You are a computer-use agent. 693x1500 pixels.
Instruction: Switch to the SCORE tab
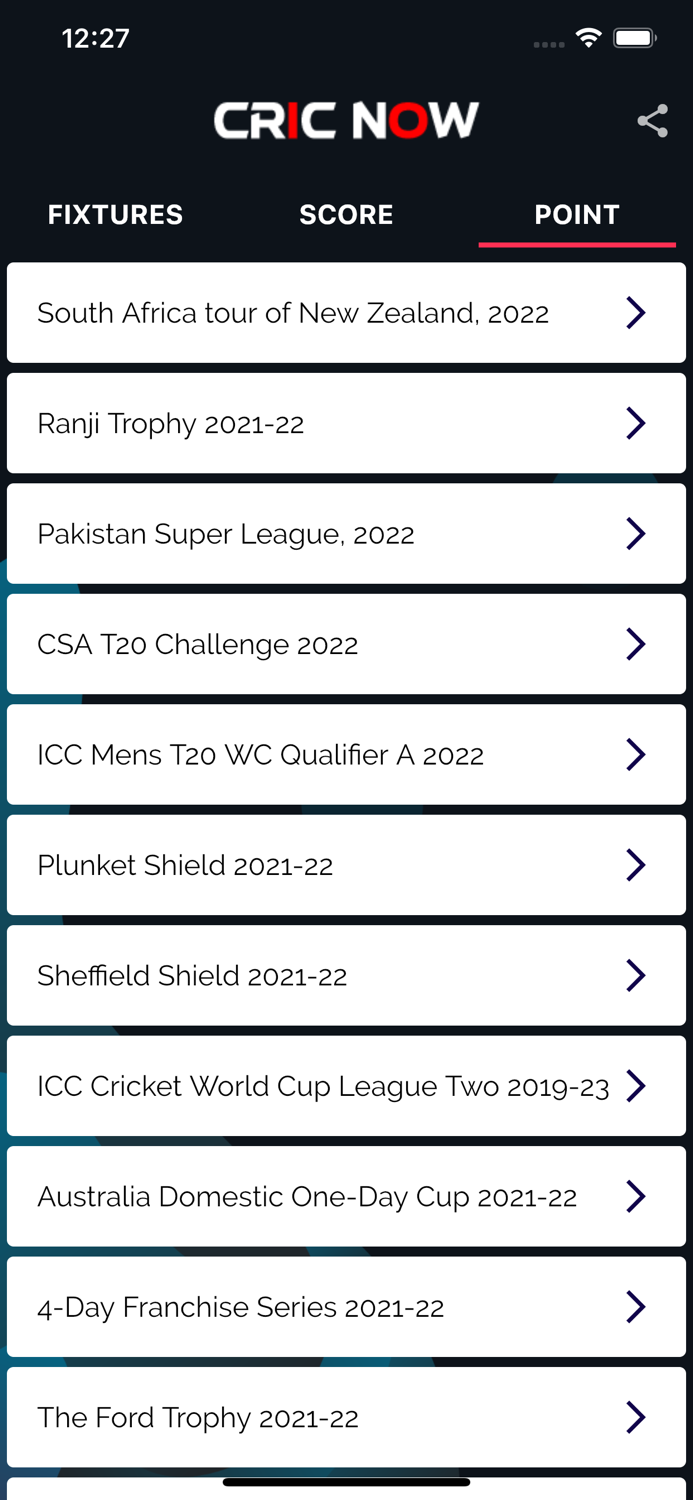tap(346, 214)
